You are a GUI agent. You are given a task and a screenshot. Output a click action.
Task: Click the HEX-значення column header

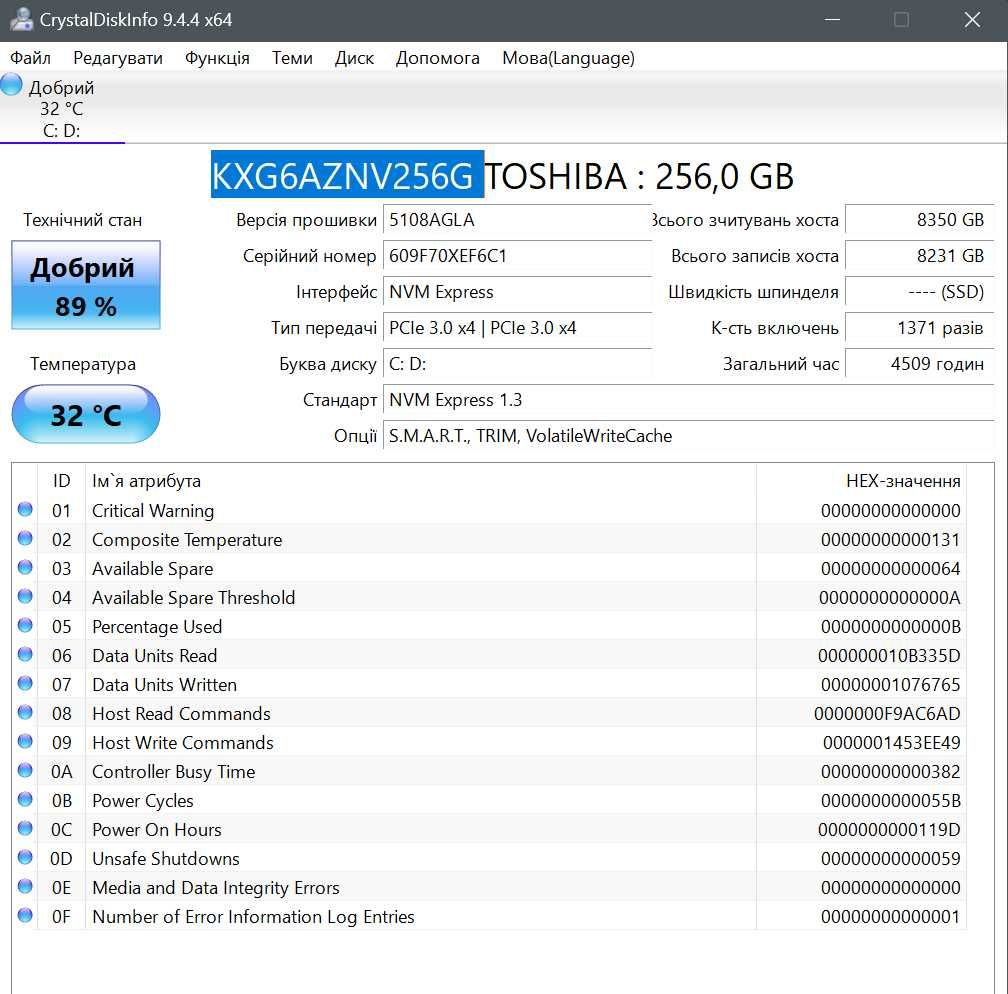[861, 481]
